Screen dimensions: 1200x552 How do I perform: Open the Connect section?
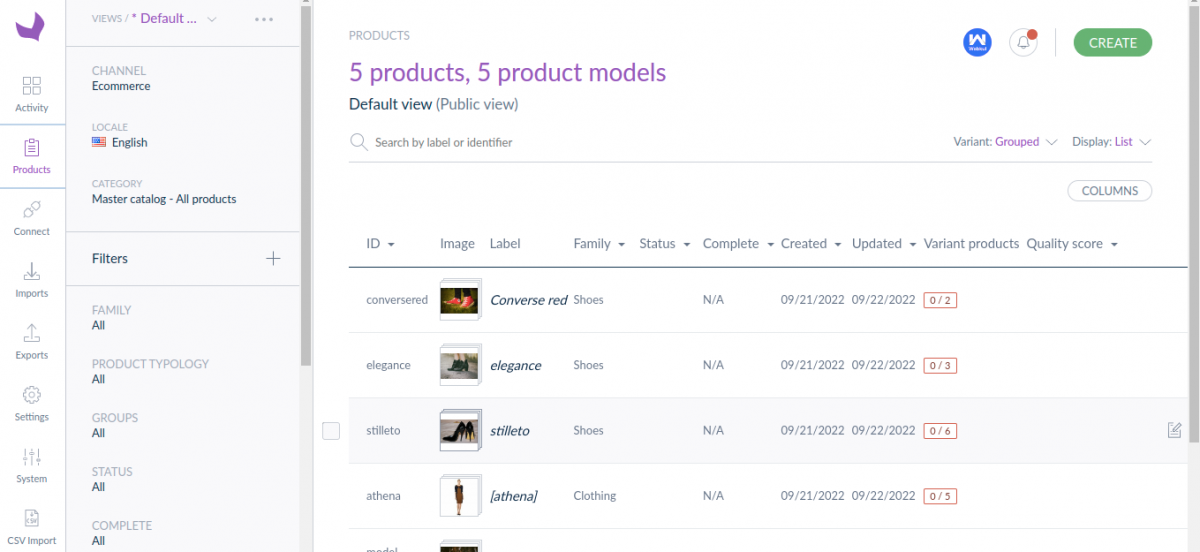tap(32, 218)
